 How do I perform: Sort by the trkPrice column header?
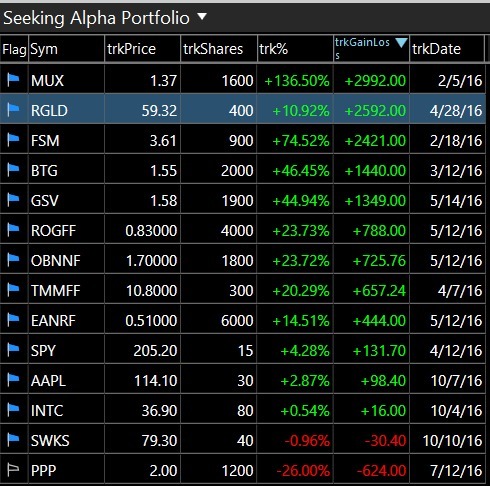(x=142, y=49)
